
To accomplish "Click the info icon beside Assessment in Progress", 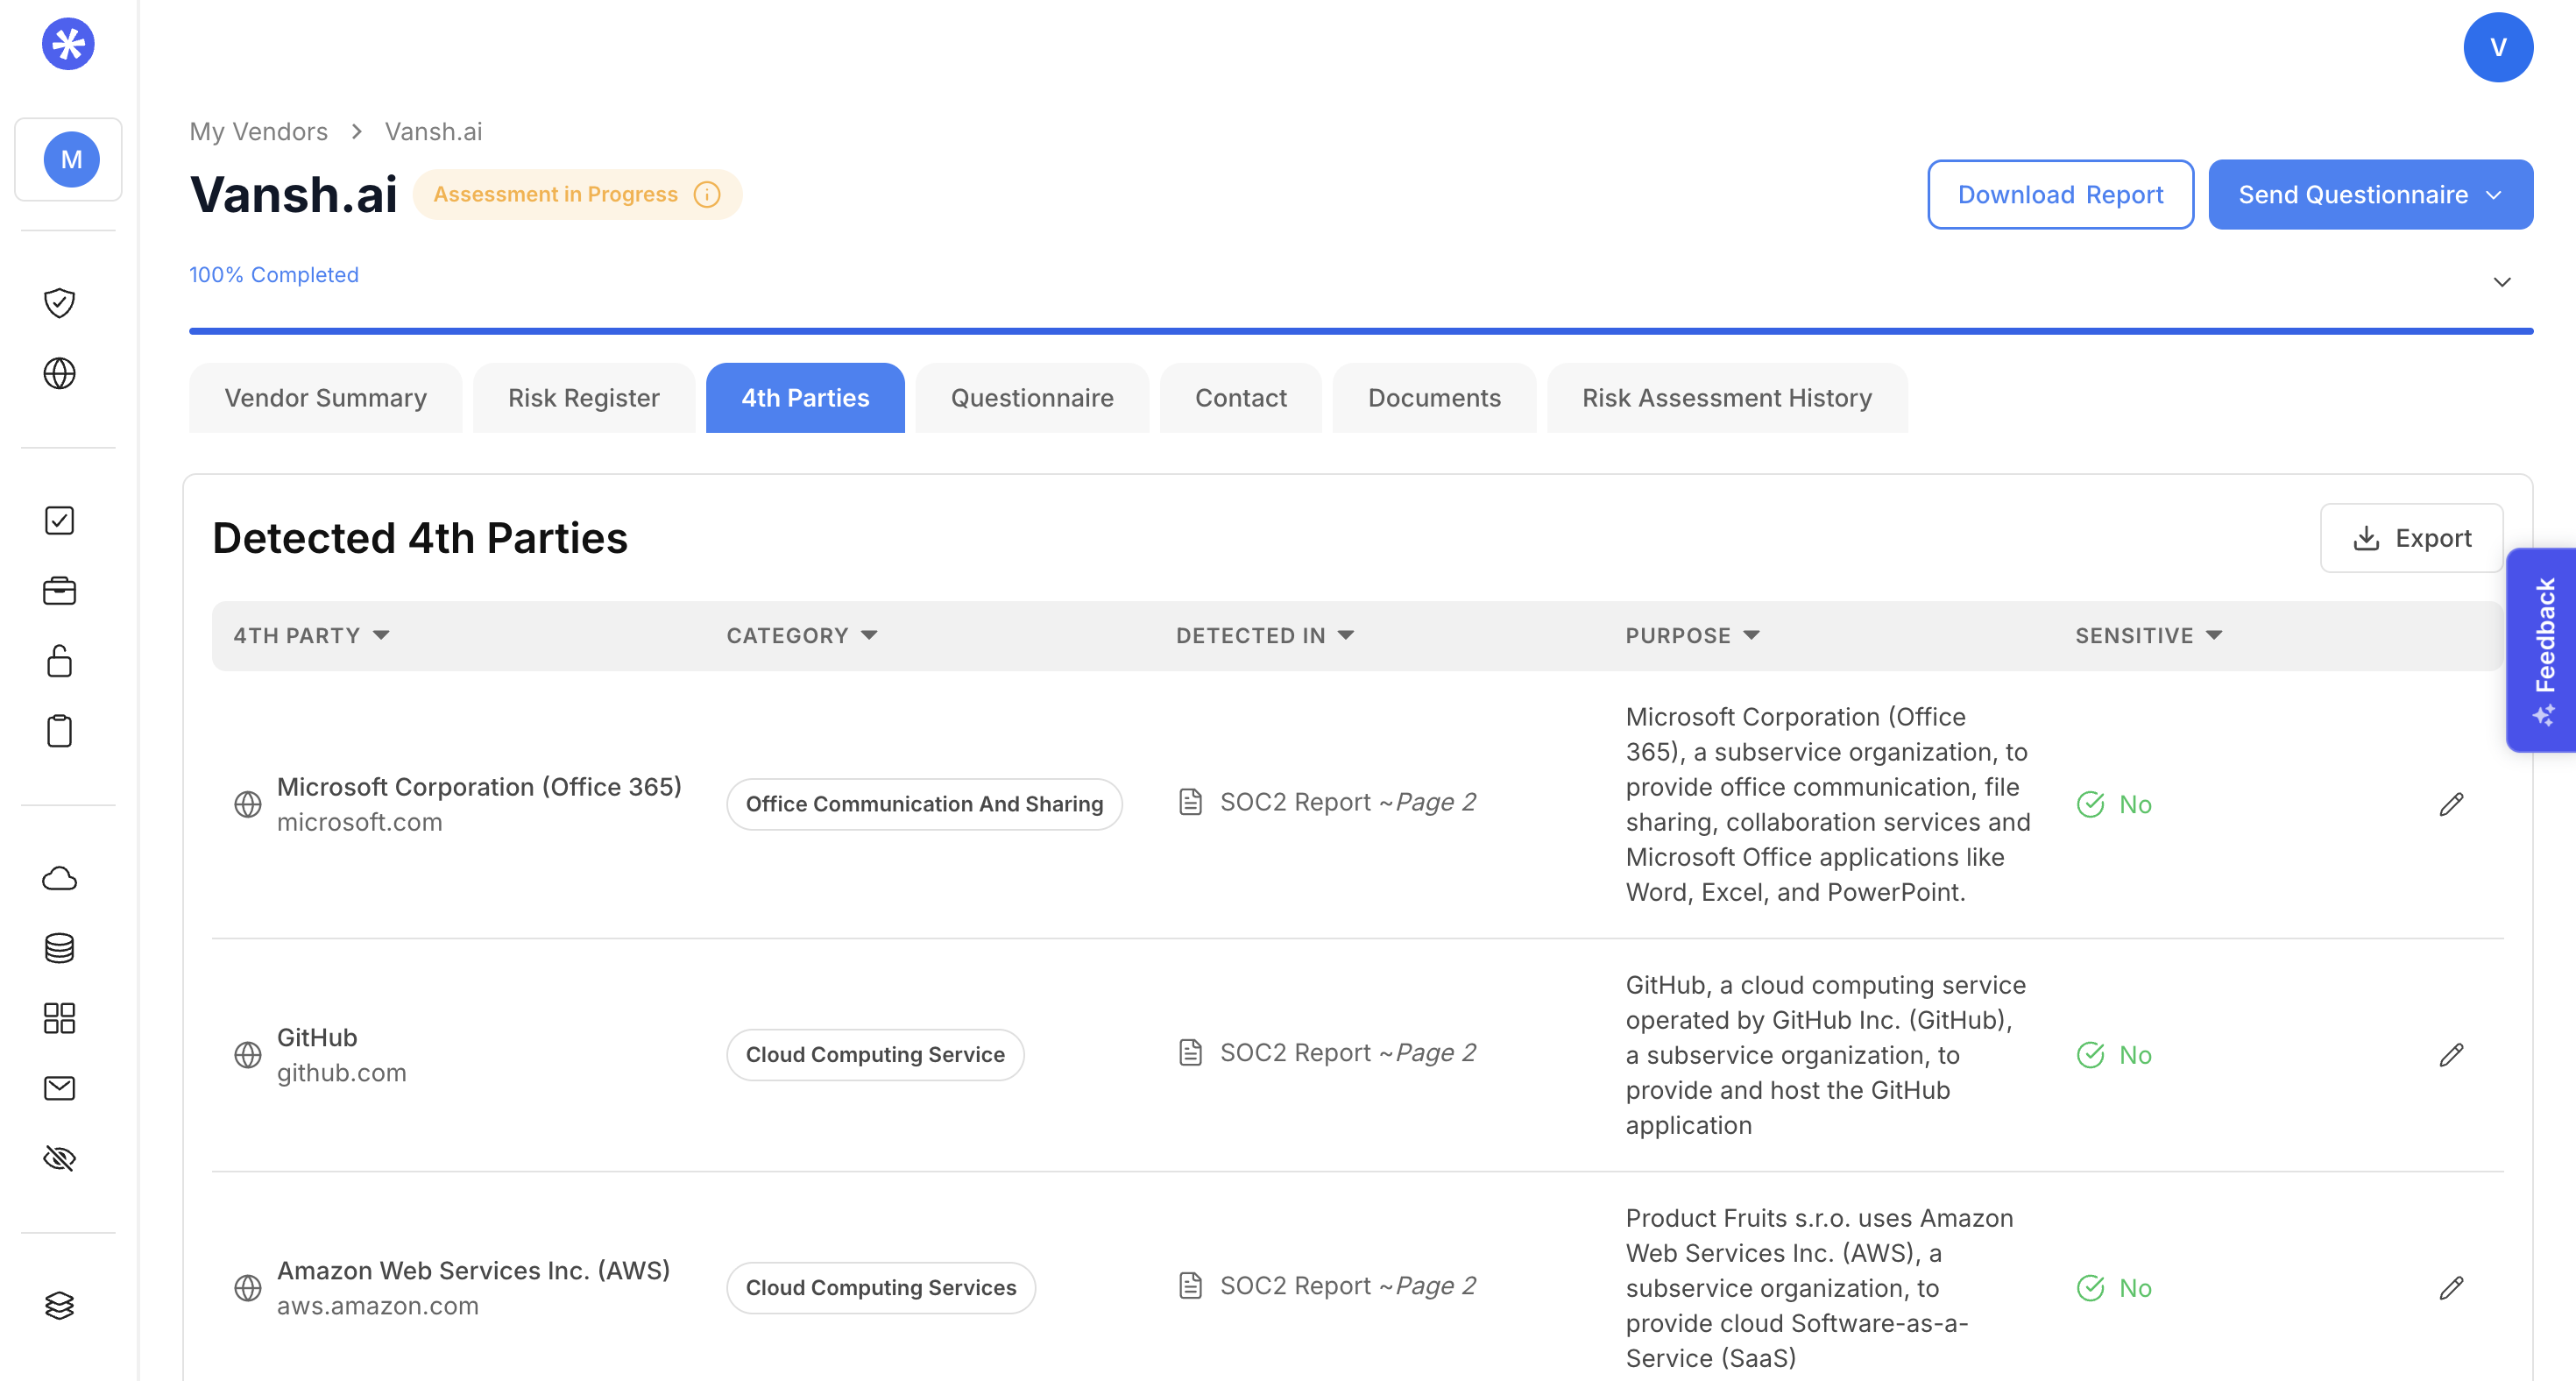I will point(707,194).
